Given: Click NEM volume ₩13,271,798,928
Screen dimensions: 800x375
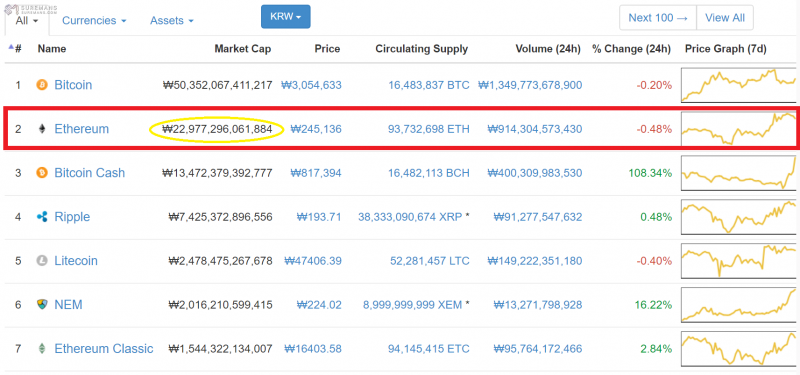Looking at the screenshot, I should 538,305.
